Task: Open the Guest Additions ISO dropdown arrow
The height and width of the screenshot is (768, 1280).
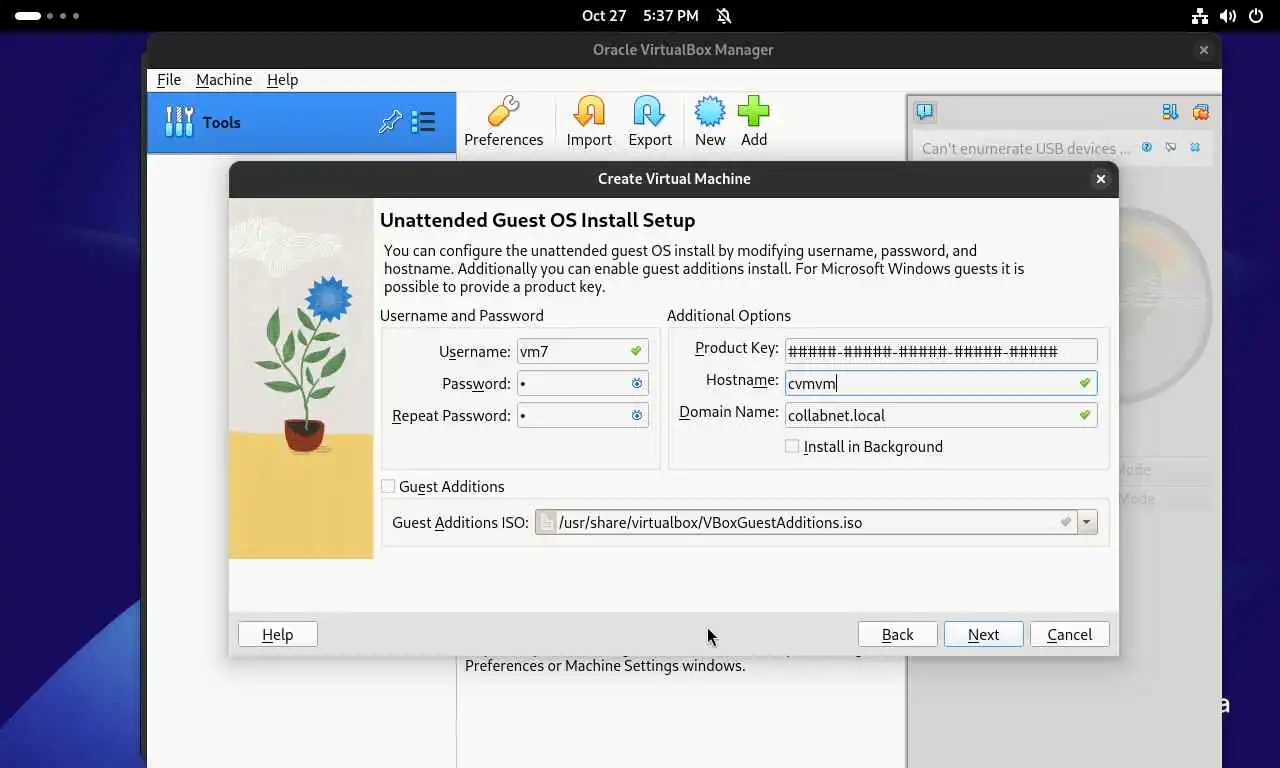Action: click(1087, 522)
